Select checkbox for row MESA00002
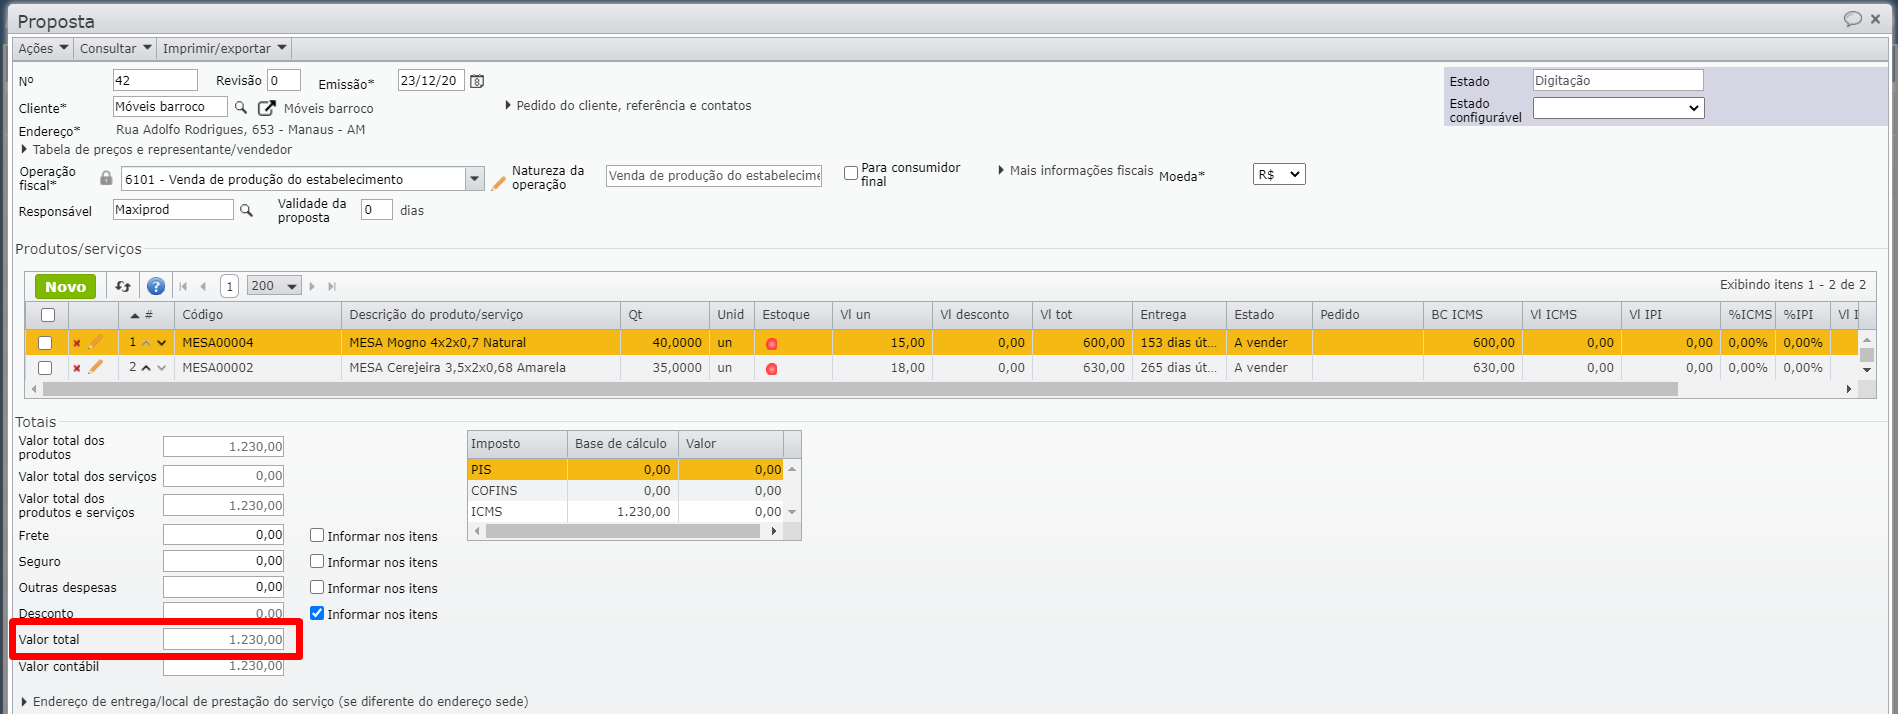Viewport: 1898px width, 714px height. point(45,368)
